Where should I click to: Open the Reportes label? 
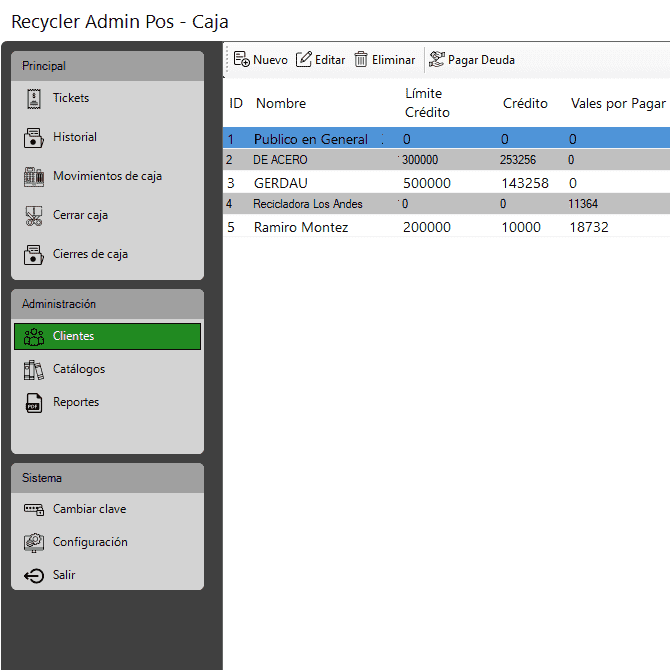pos(76,402)
